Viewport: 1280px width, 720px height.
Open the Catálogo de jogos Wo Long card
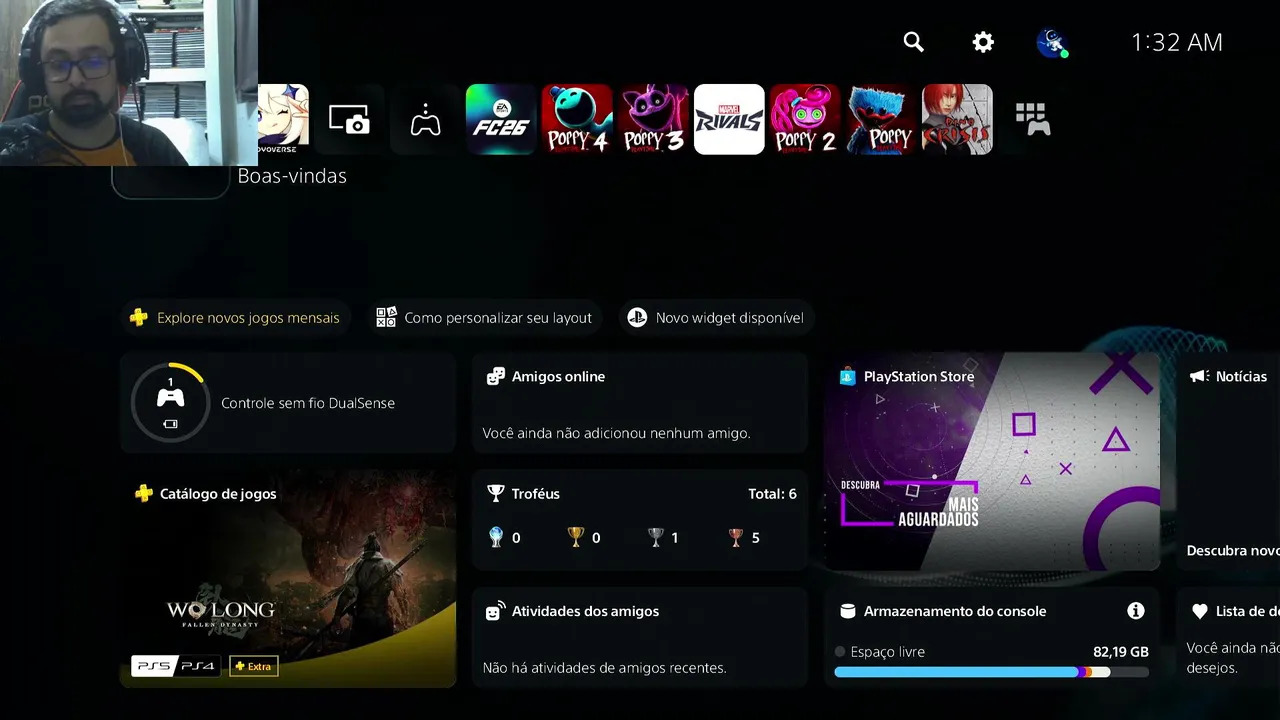(288, 578)
